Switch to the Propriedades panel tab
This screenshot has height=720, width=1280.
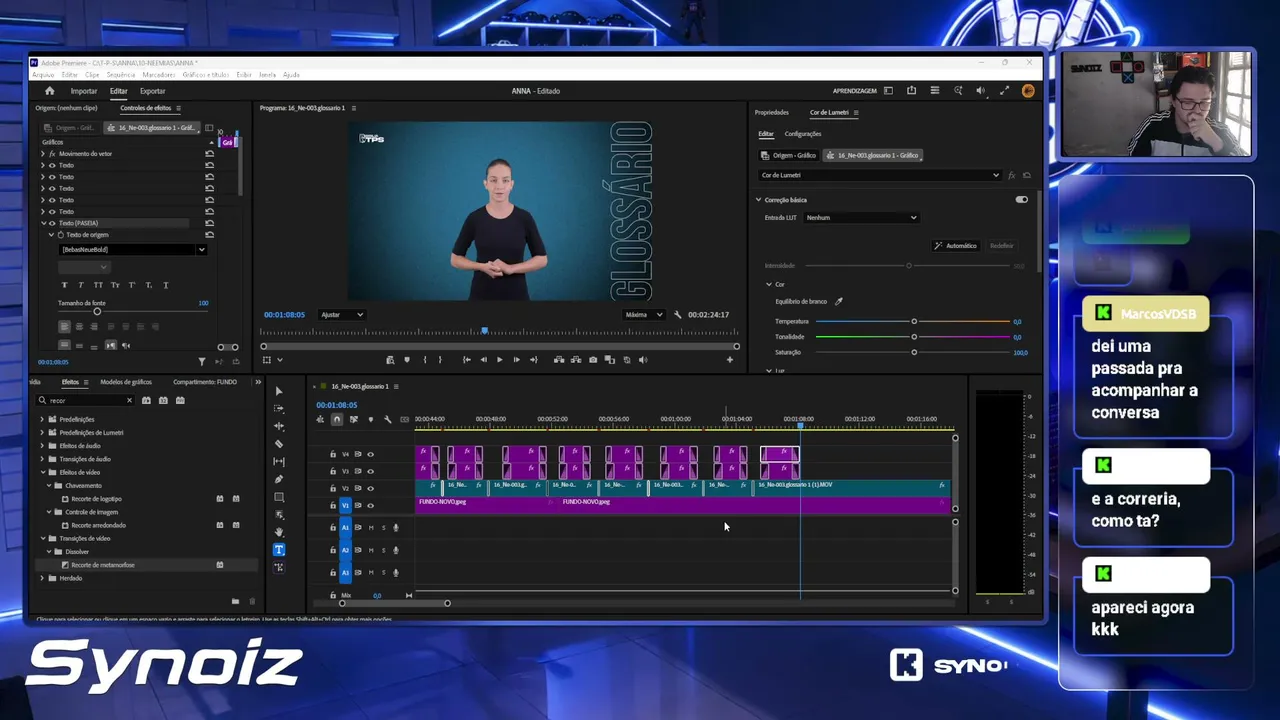tap(772, 112)
